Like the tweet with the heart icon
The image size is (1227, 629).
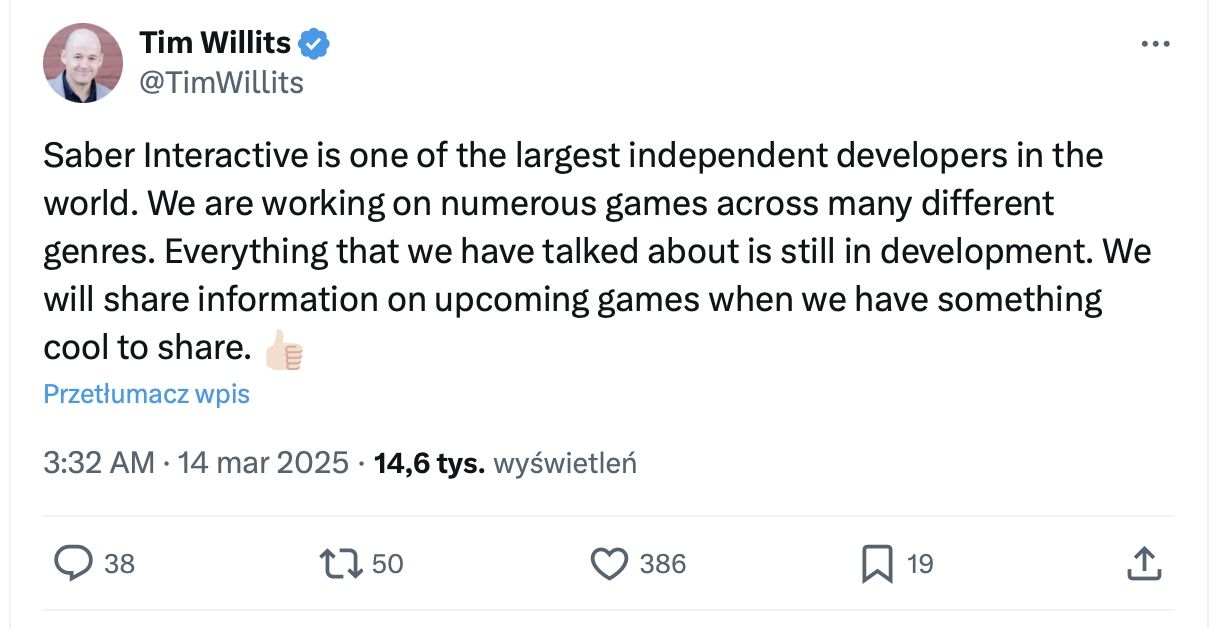(x=608, y=564)
